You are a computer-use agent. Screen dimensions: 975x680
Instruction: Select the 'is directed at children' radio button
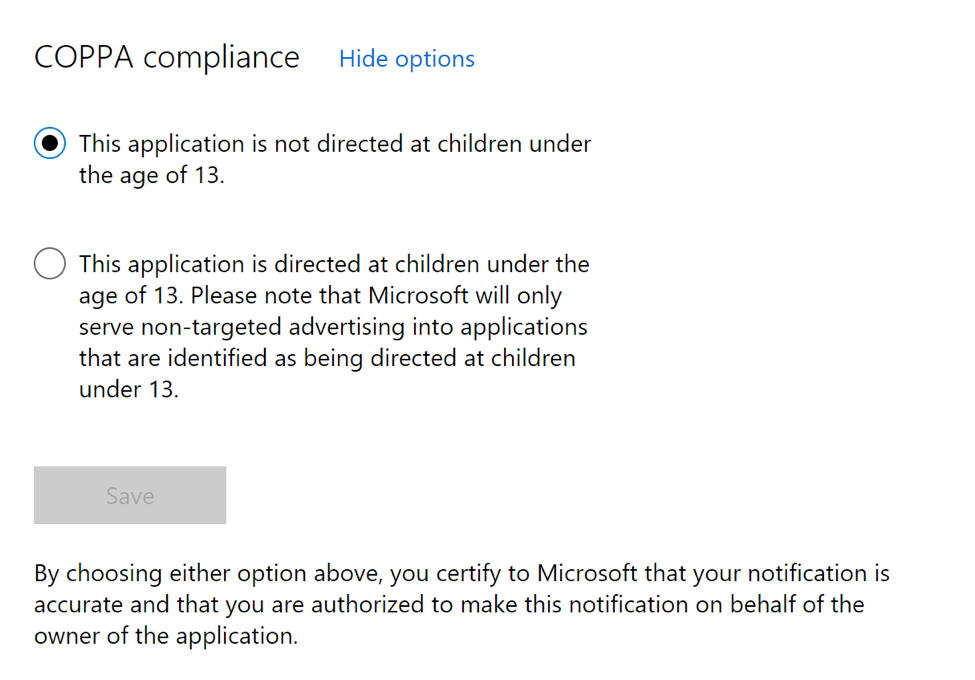[50, 263]
